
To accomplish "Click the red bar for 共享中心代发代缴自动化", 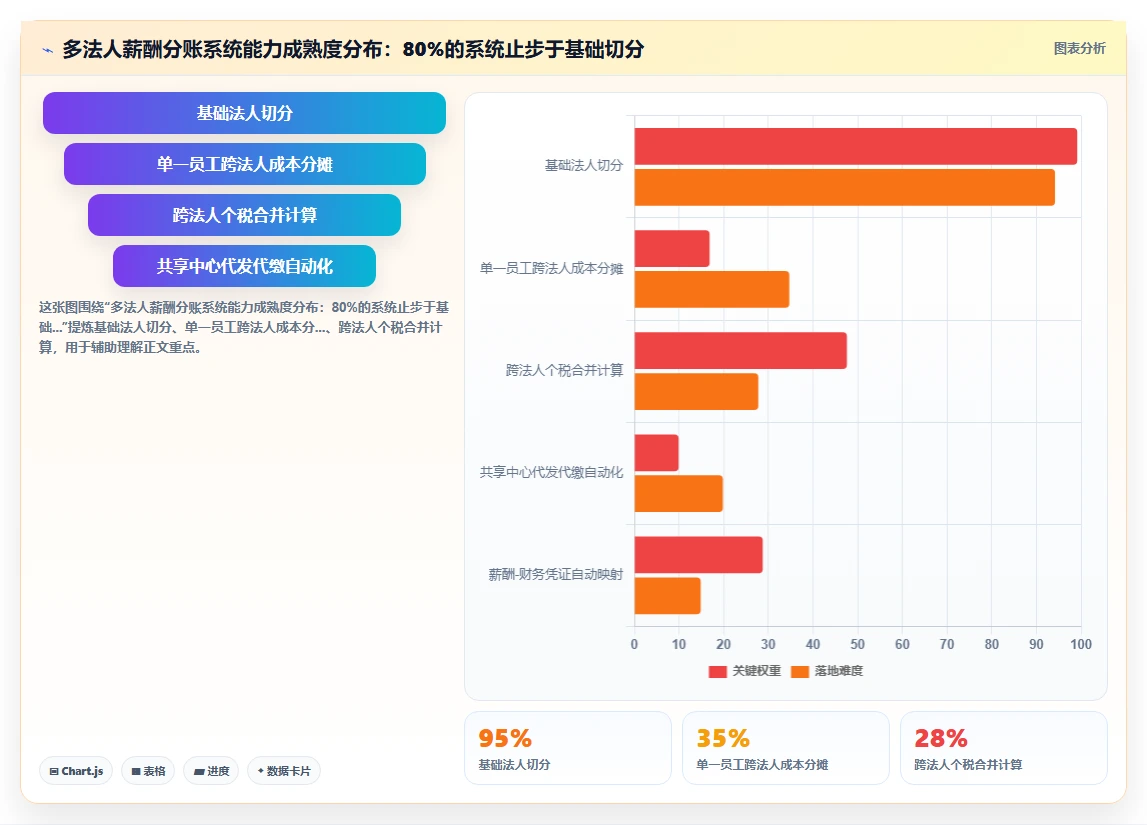I will (656, 453).
